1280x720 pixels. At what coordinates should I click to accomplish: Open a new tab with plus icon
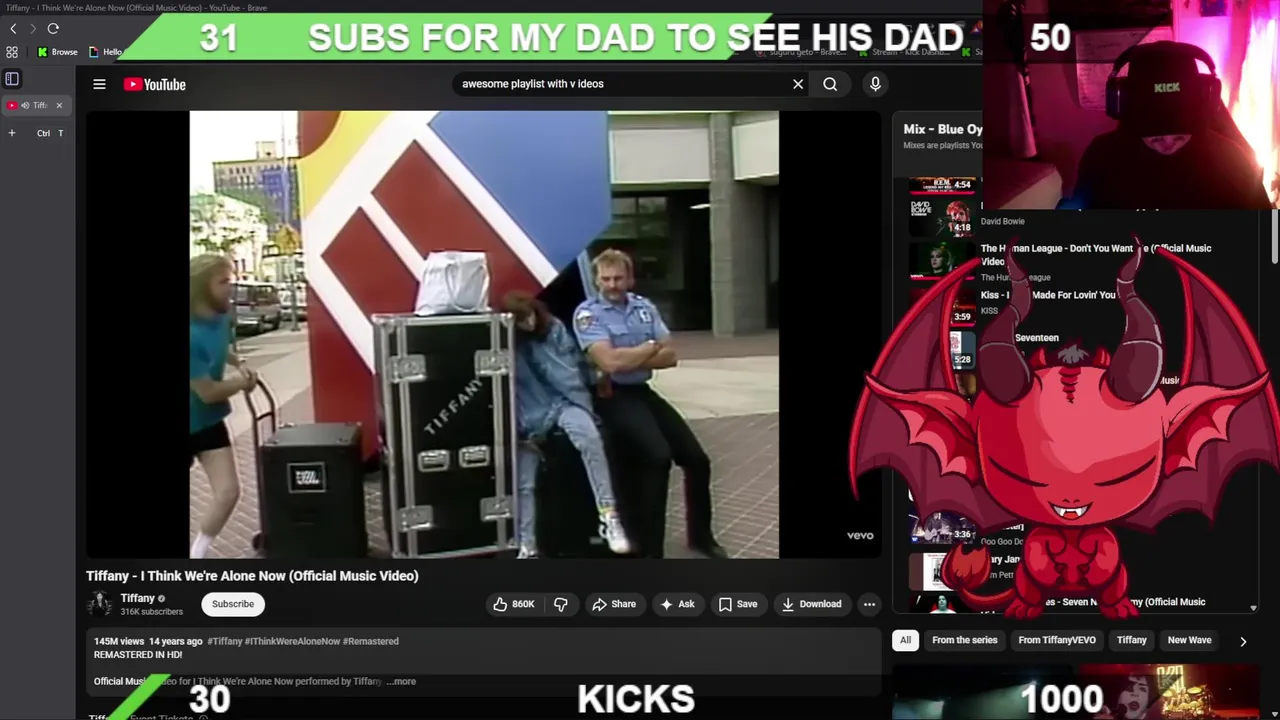point(12,133)
